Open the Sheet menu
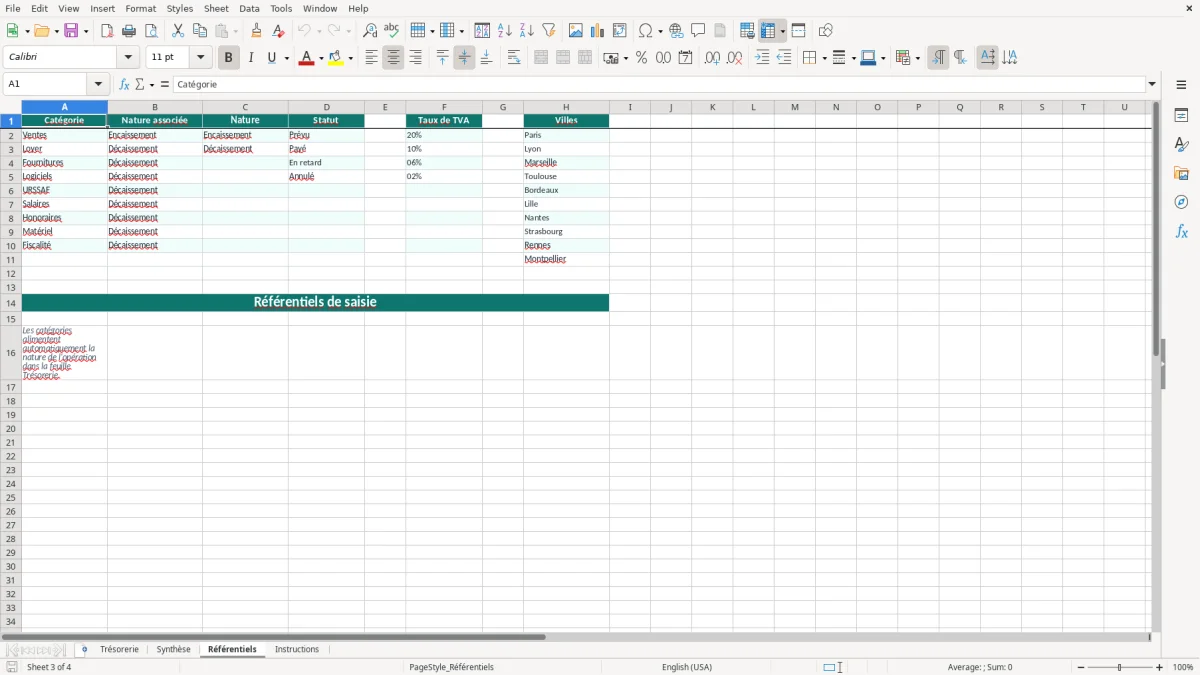This screenshot has height=675, width=1200. (216, 8)
